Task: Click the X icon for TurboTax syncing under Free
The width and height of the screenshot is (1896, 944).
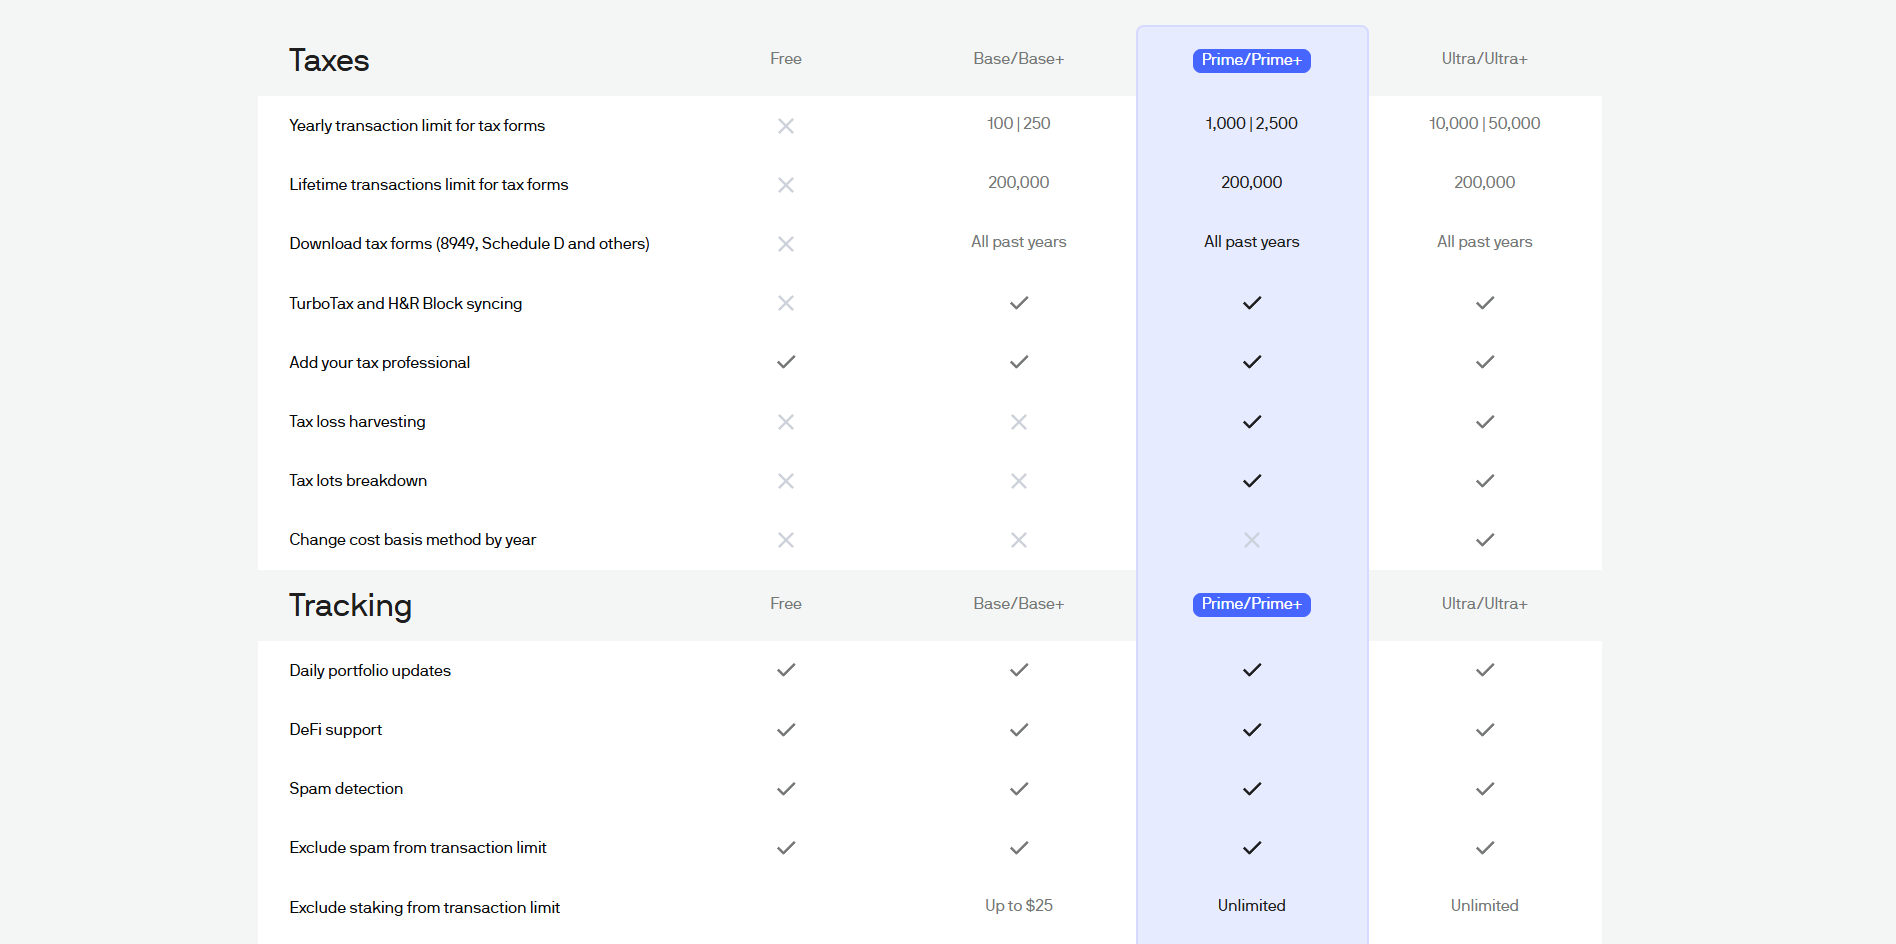Action: [x=786, y=303]
